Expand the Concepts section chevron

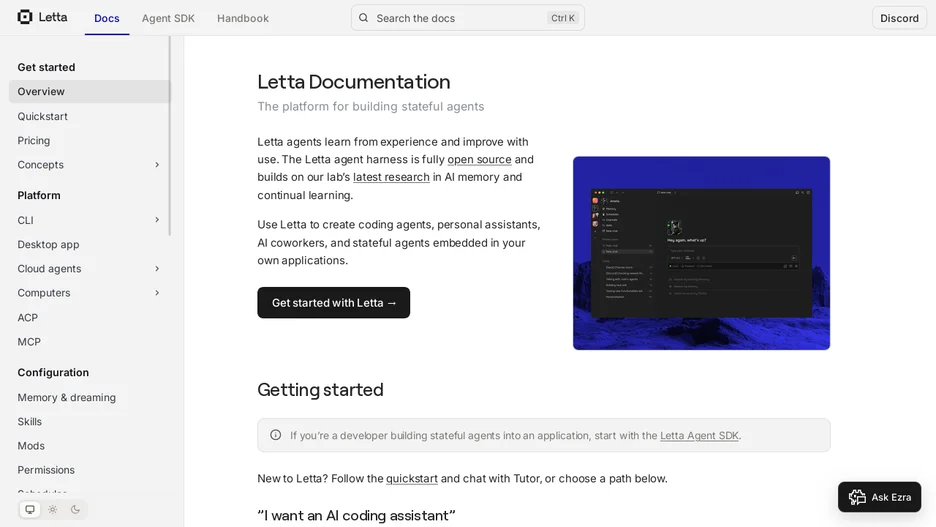(157, 165)
